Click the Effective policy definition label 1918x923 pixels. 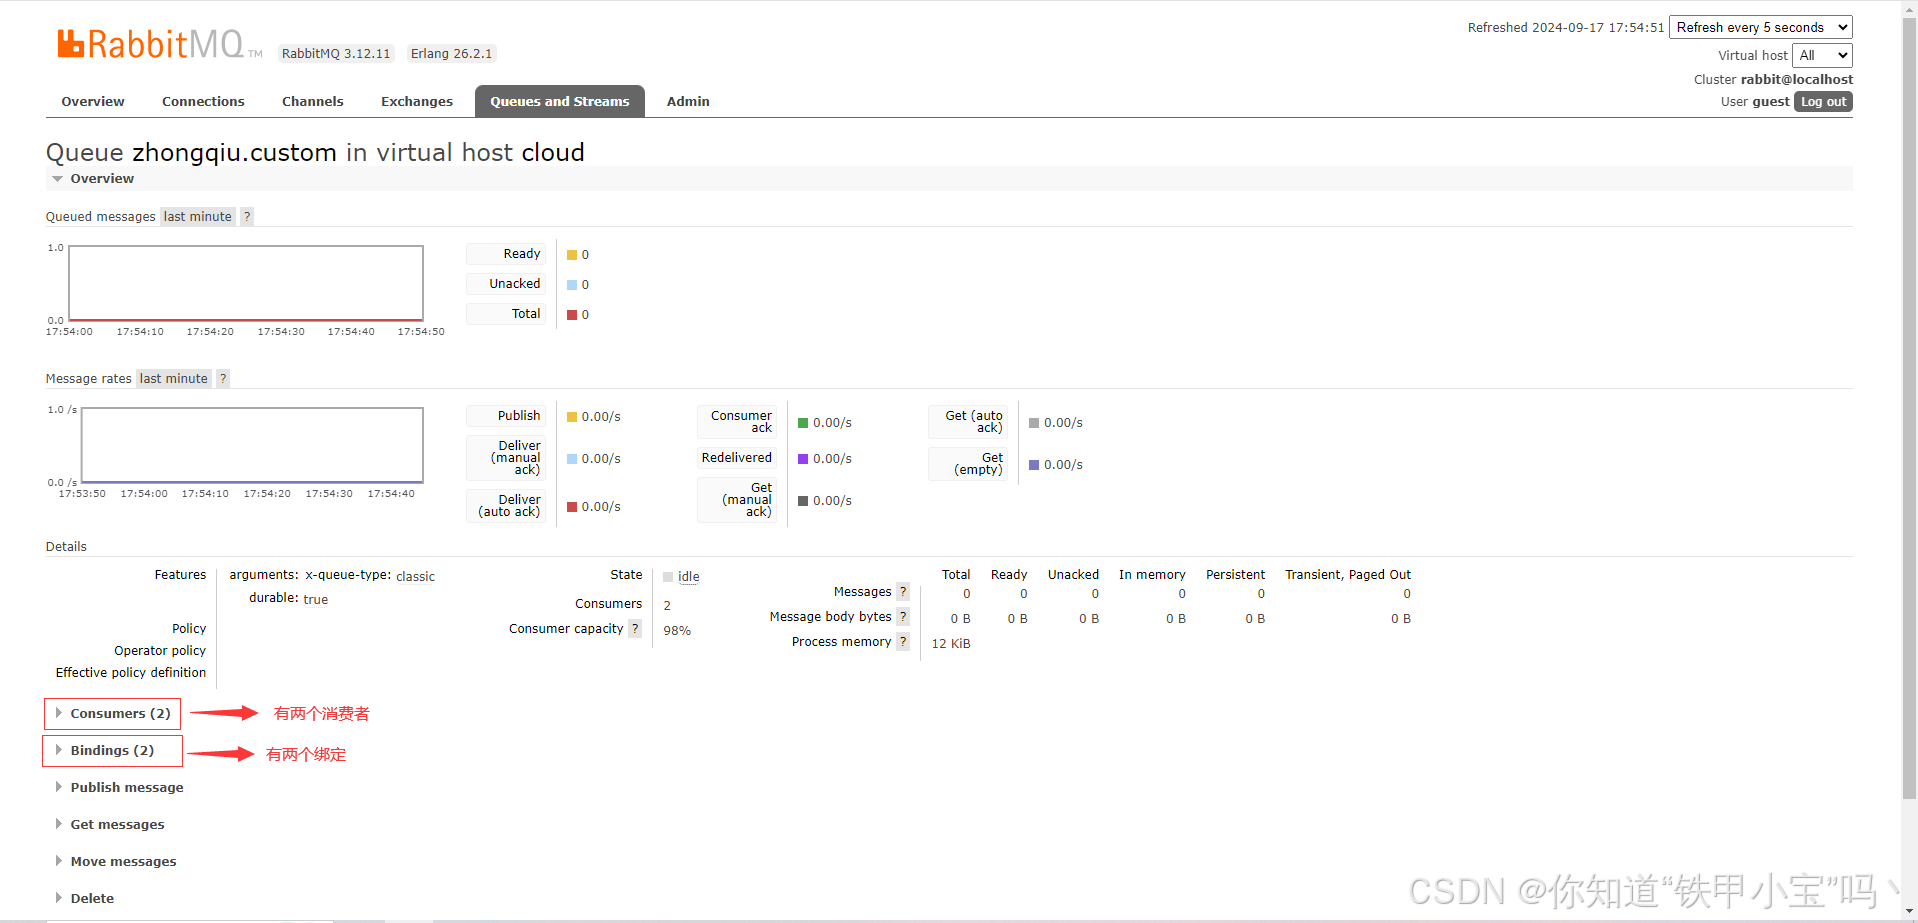pos(131,673)
